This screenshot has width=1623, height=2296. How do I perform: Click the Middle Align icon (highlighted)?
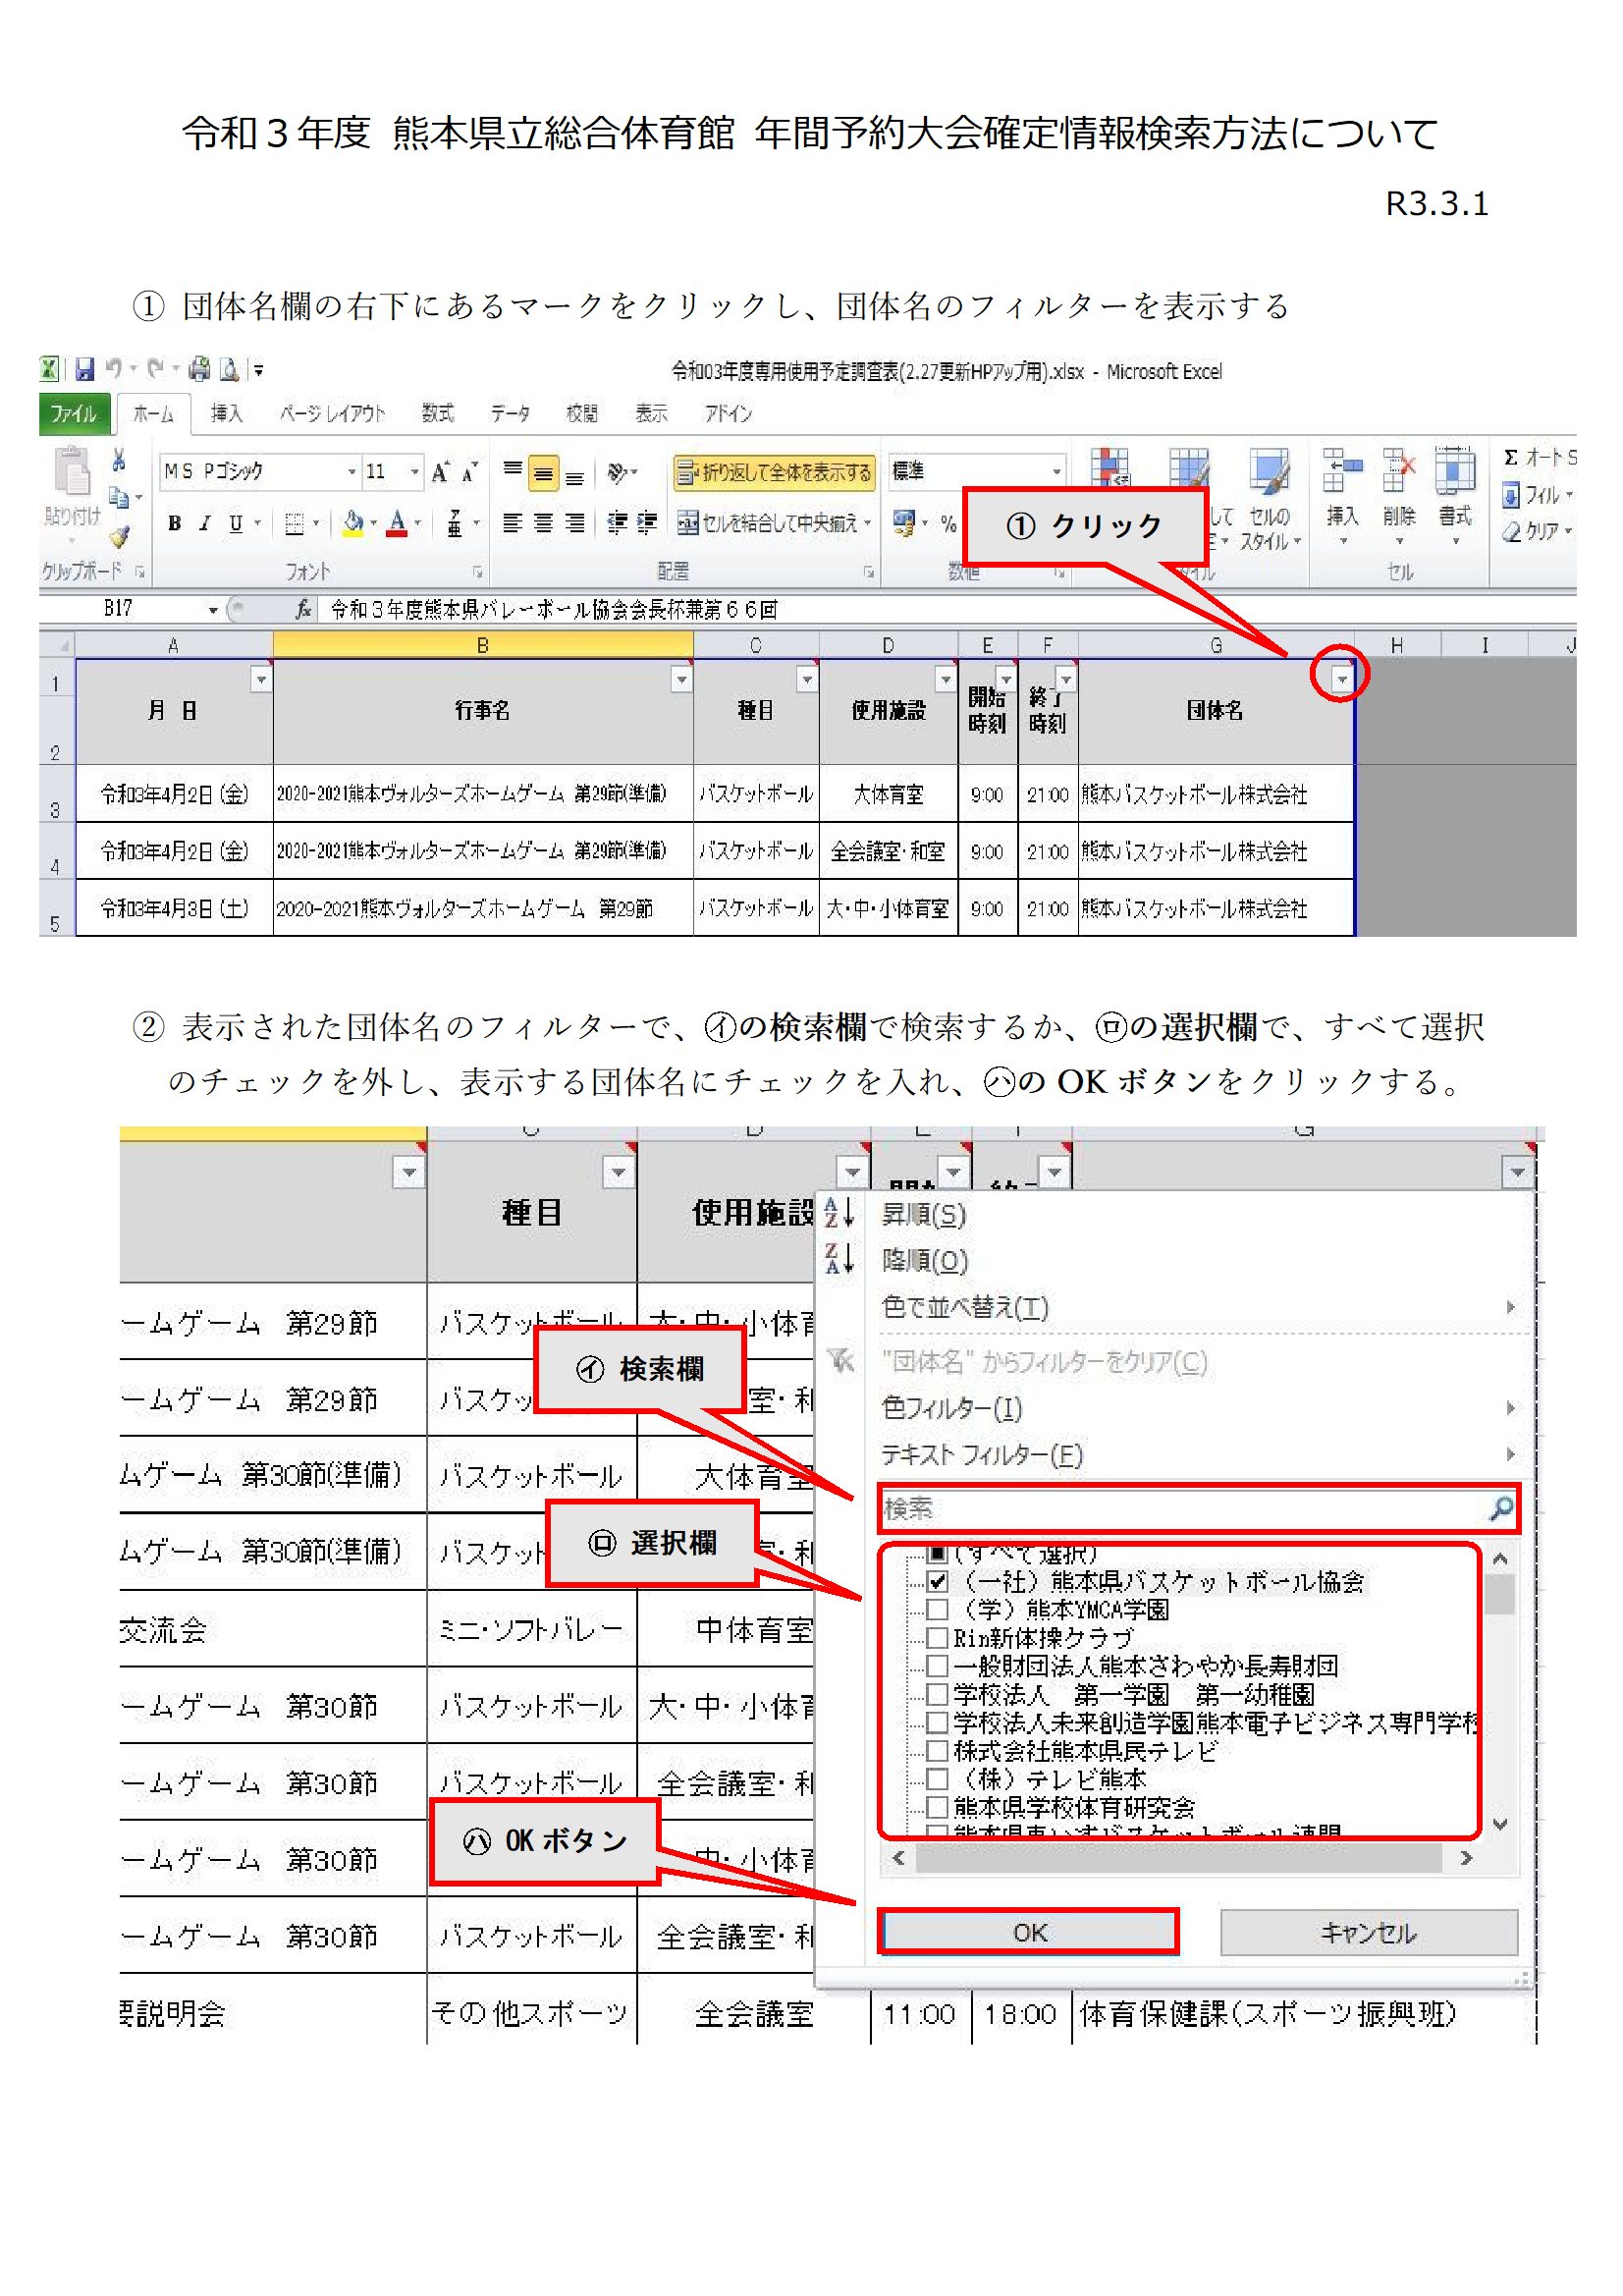(543, 473)
